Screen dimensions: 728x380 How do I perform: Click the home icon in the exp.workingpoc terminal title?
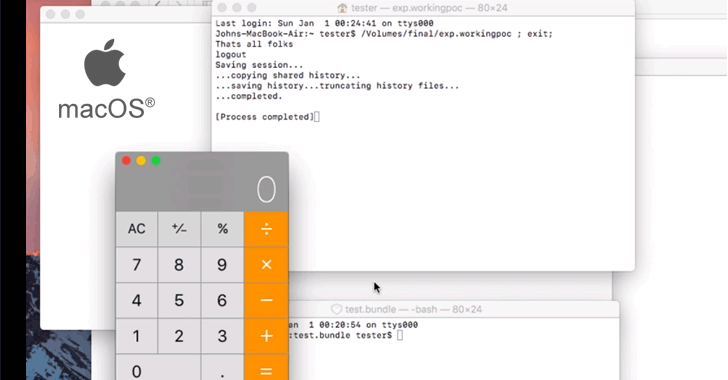click(342, 8)
